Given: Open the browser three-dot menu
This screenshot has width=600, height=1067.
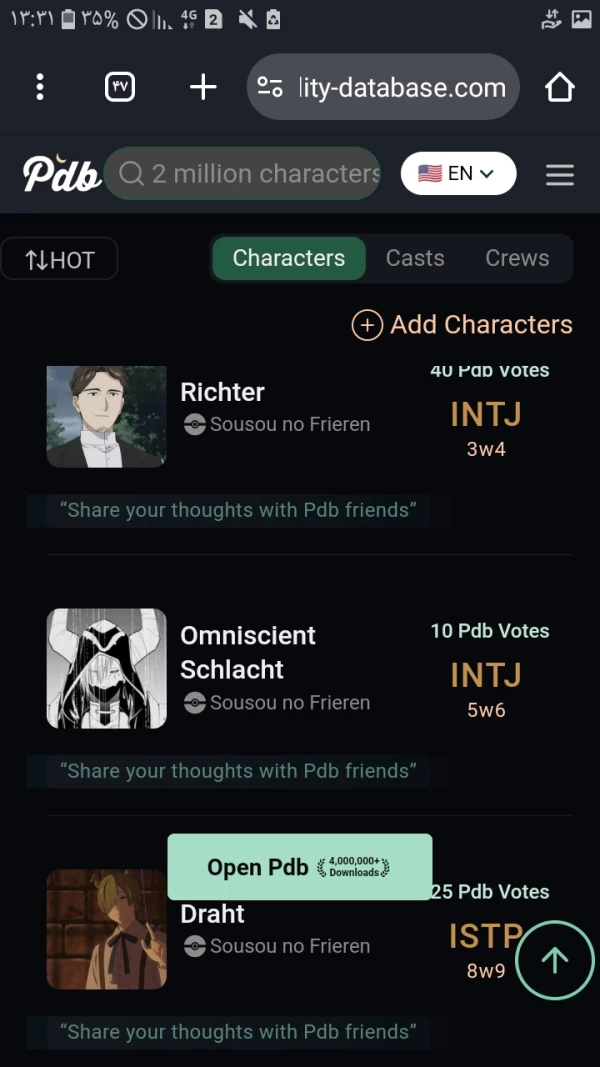Looking at the screenshot, I should tap(40, 87).
